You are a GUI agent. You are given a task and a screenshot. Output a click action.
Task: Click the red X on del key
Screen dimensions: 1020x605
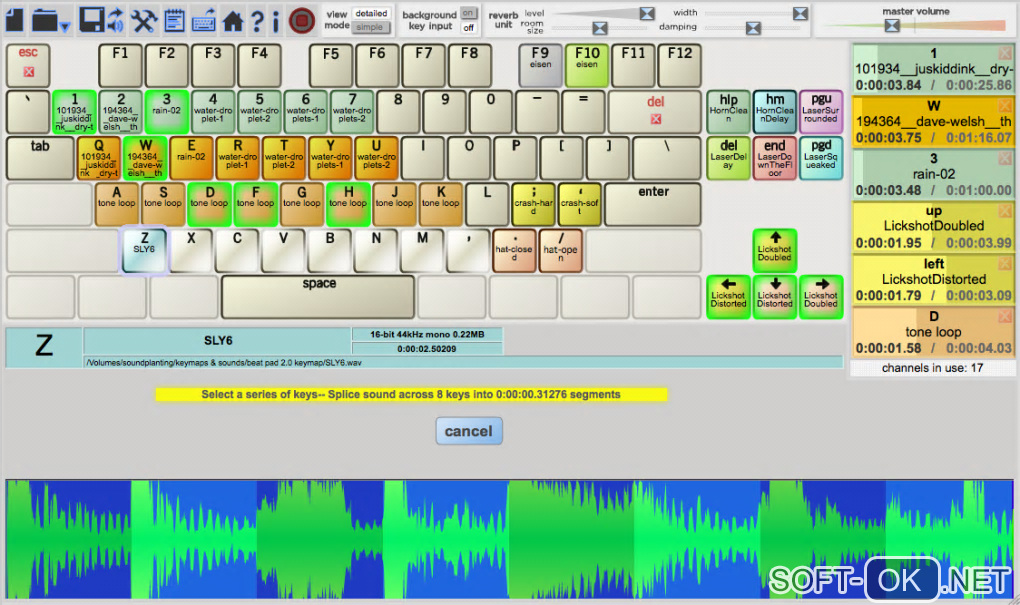[x=656, y=119]
